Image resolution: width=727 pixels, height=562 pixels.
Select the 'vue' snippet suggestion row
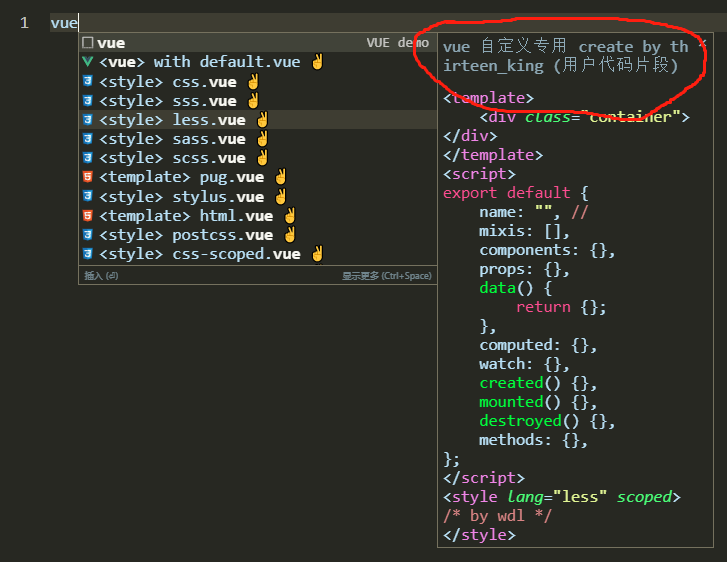point(258,43)
